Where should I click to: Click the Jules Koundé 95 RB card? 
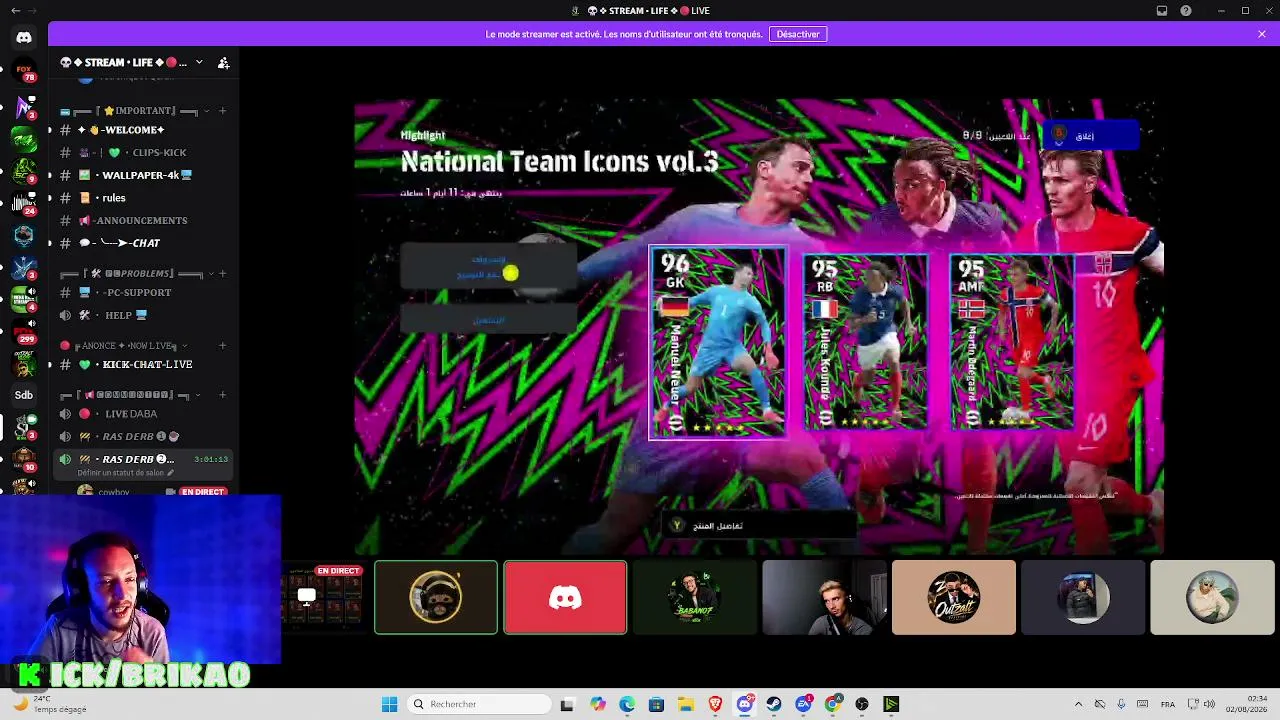tap(865, 342)
